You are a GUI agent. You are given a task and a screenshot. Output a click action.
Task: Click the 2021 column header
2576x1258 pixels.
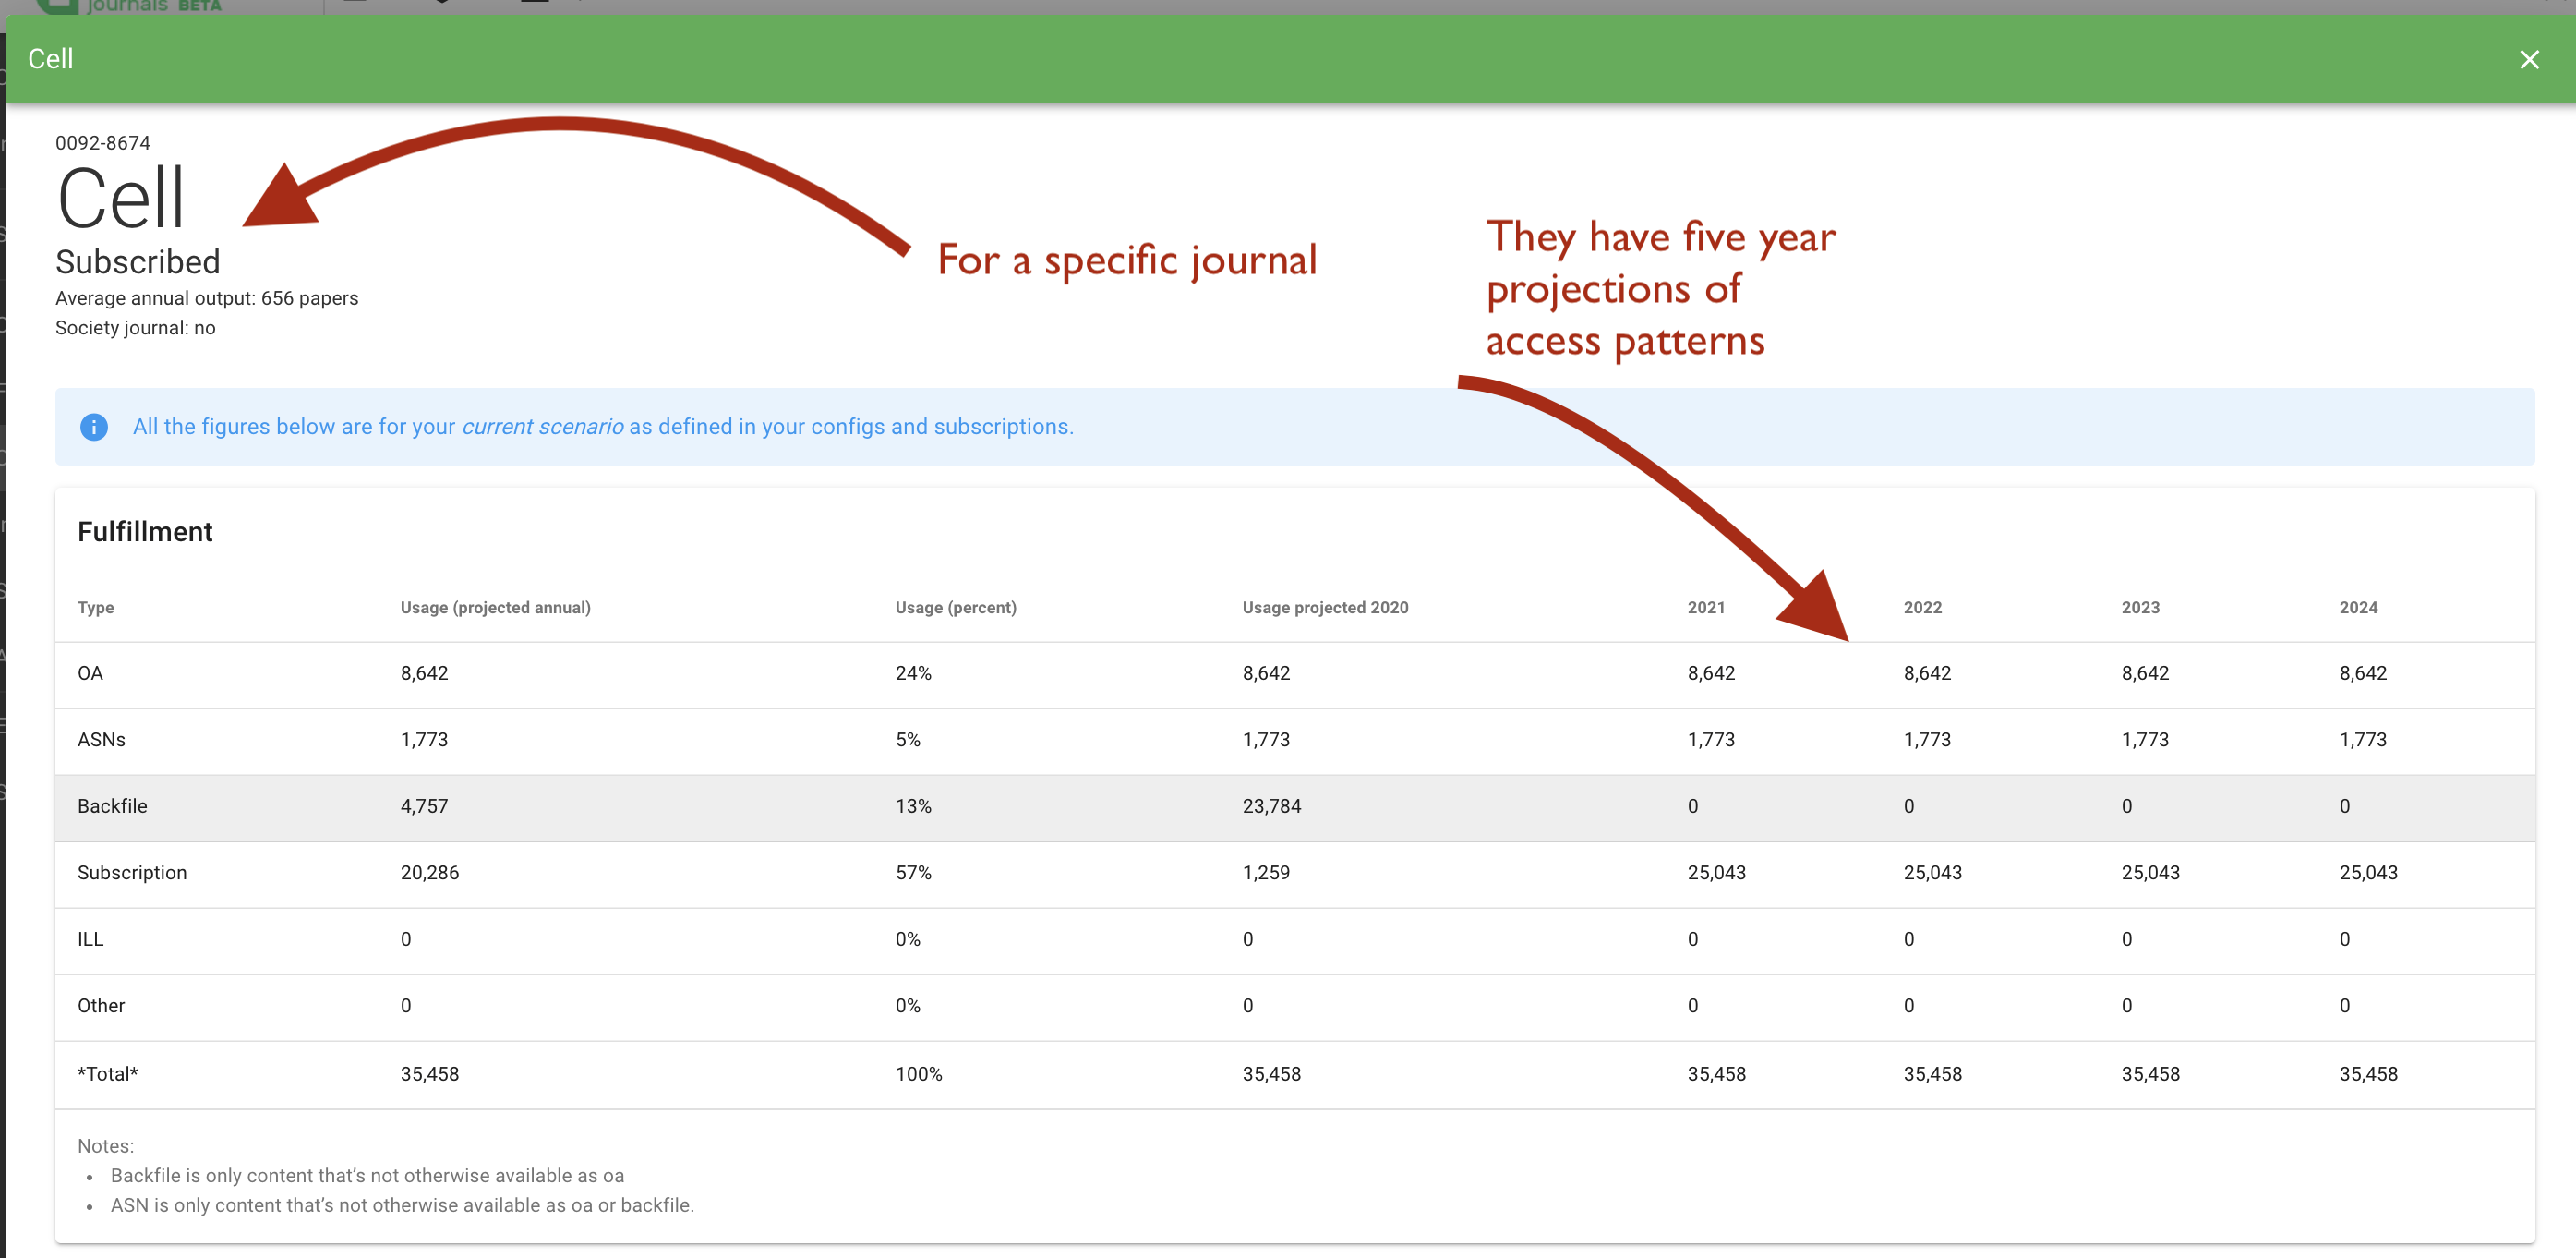[x=1705, y=607]
